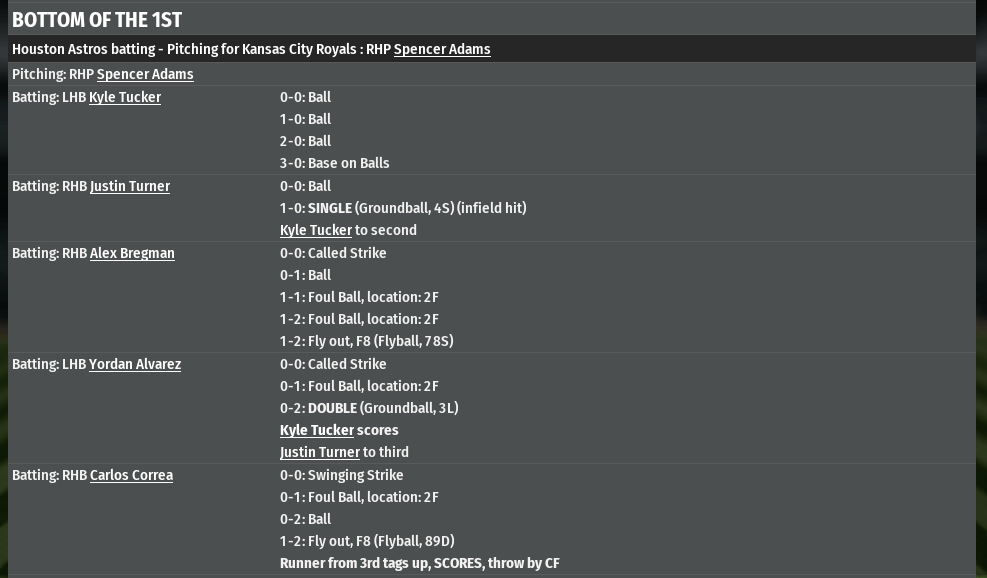The width and height of the screenshot is (987, 578).
Task: Select the "3-0: Base on Balls" line
Action: [x=335, y=163]
